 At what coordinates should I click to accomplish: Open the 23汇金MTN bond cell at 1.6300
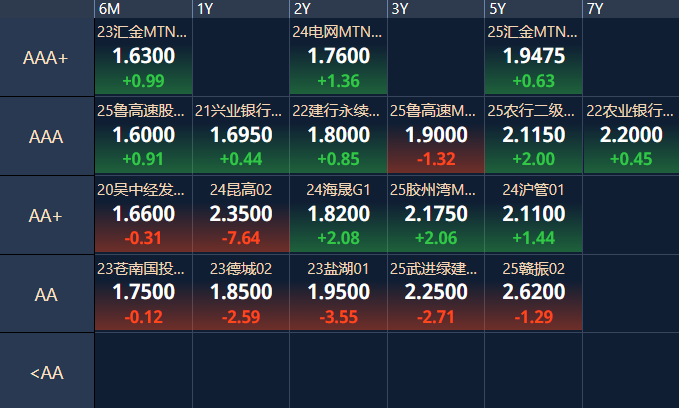pyautogui.click(x=143, y=57)
